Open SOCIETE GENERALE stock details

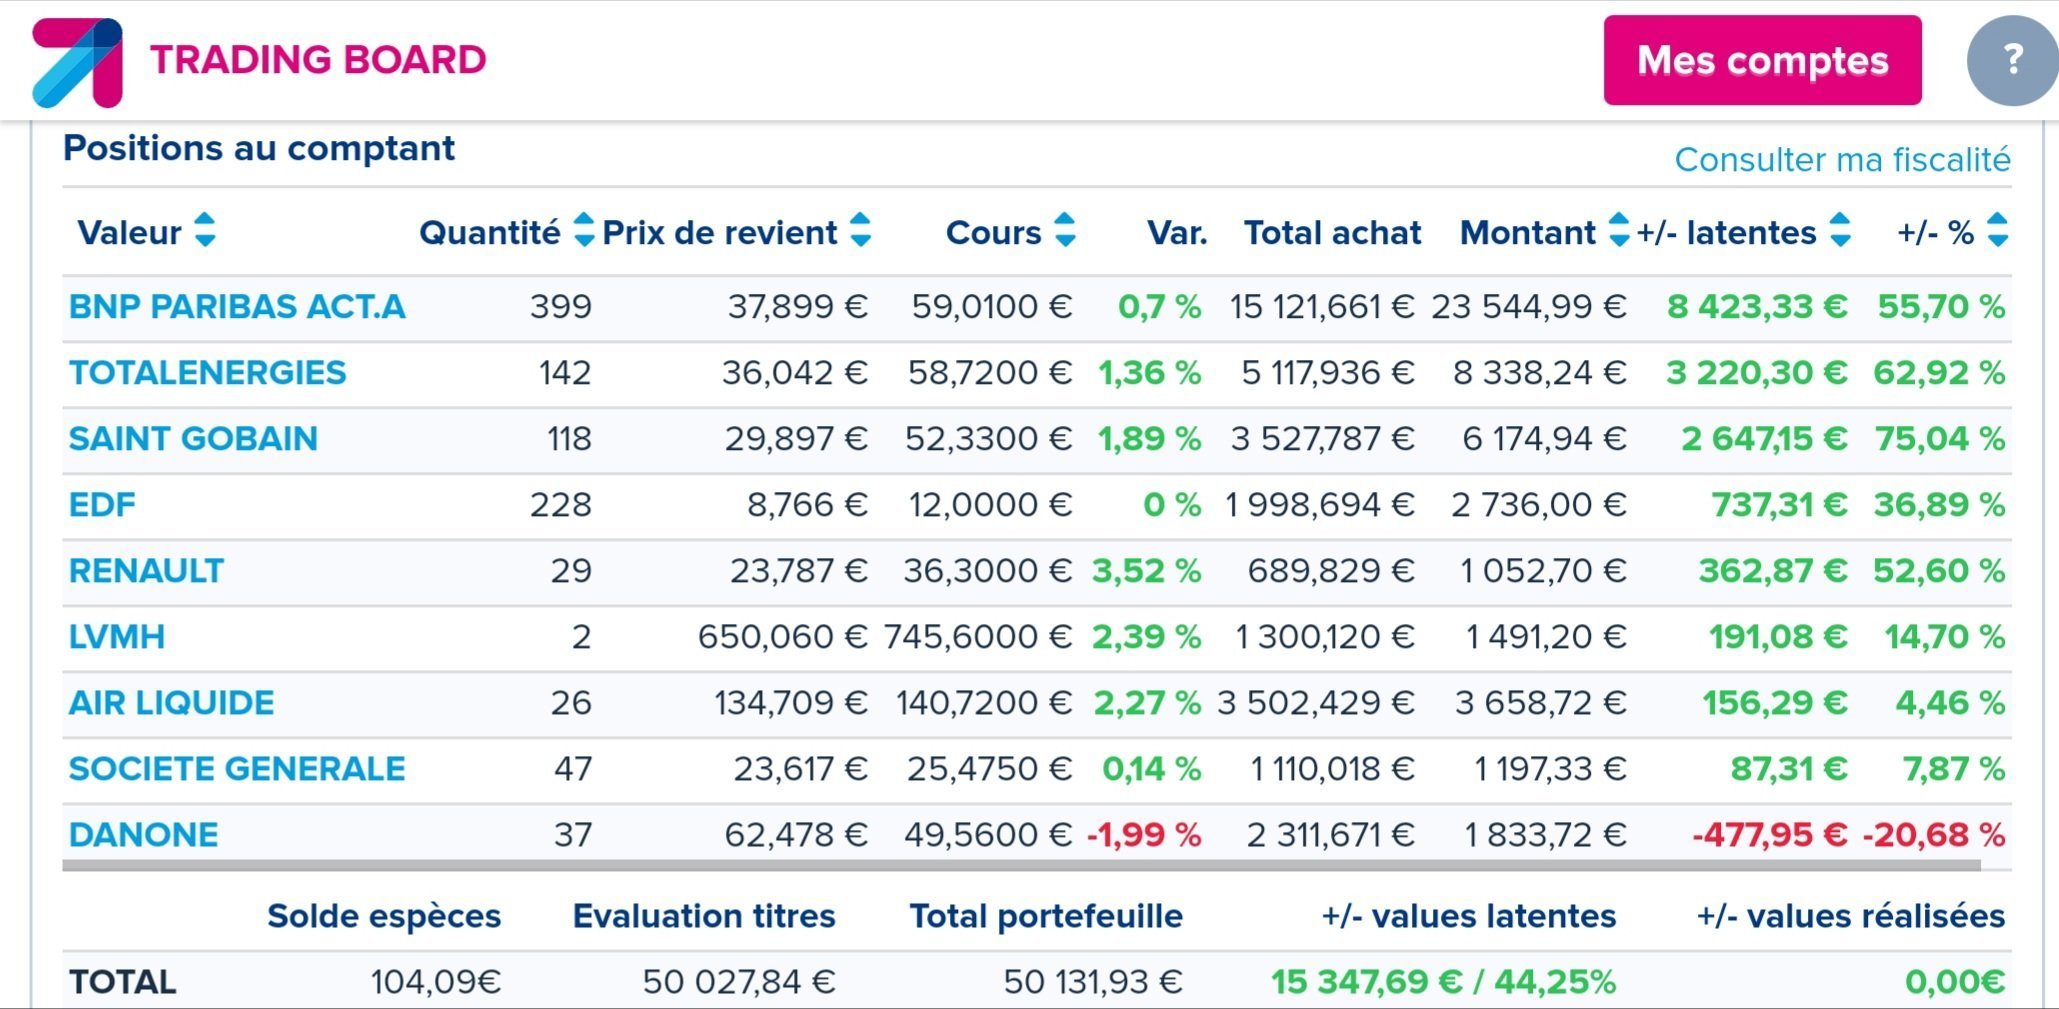click(x=237, y=769)
